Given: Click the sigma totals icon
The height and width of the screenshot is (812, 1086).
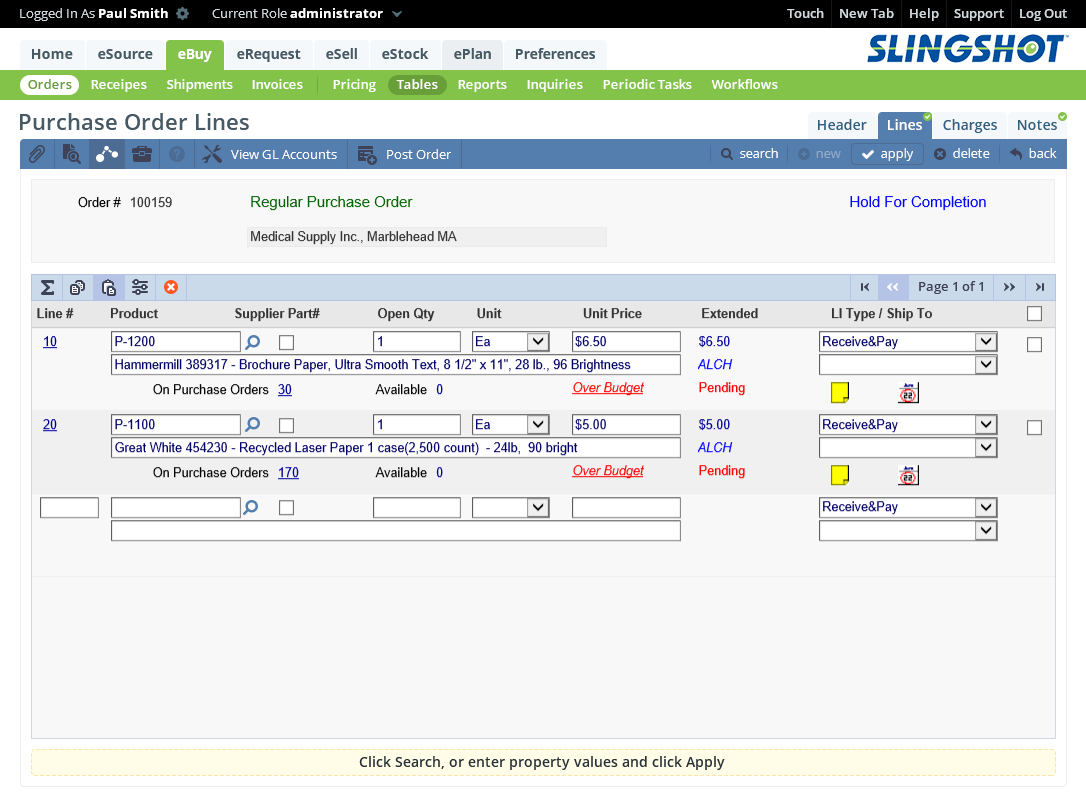Looking at the screenshot, I should click(x=47, y=288).
